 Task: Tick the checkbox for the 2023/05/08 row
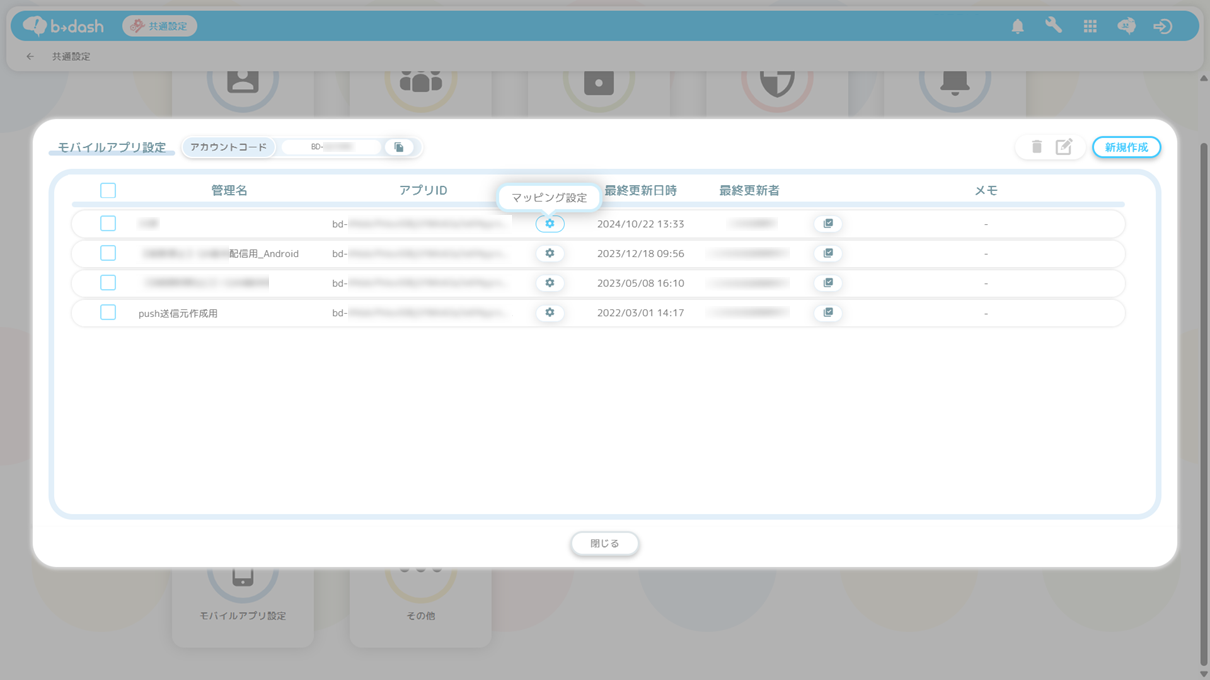click(108, 283)
